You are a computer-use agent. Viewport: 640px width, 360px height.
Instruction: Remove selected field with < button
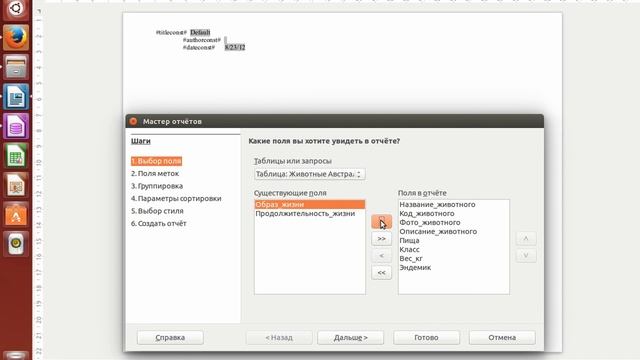tap(382, 256)
